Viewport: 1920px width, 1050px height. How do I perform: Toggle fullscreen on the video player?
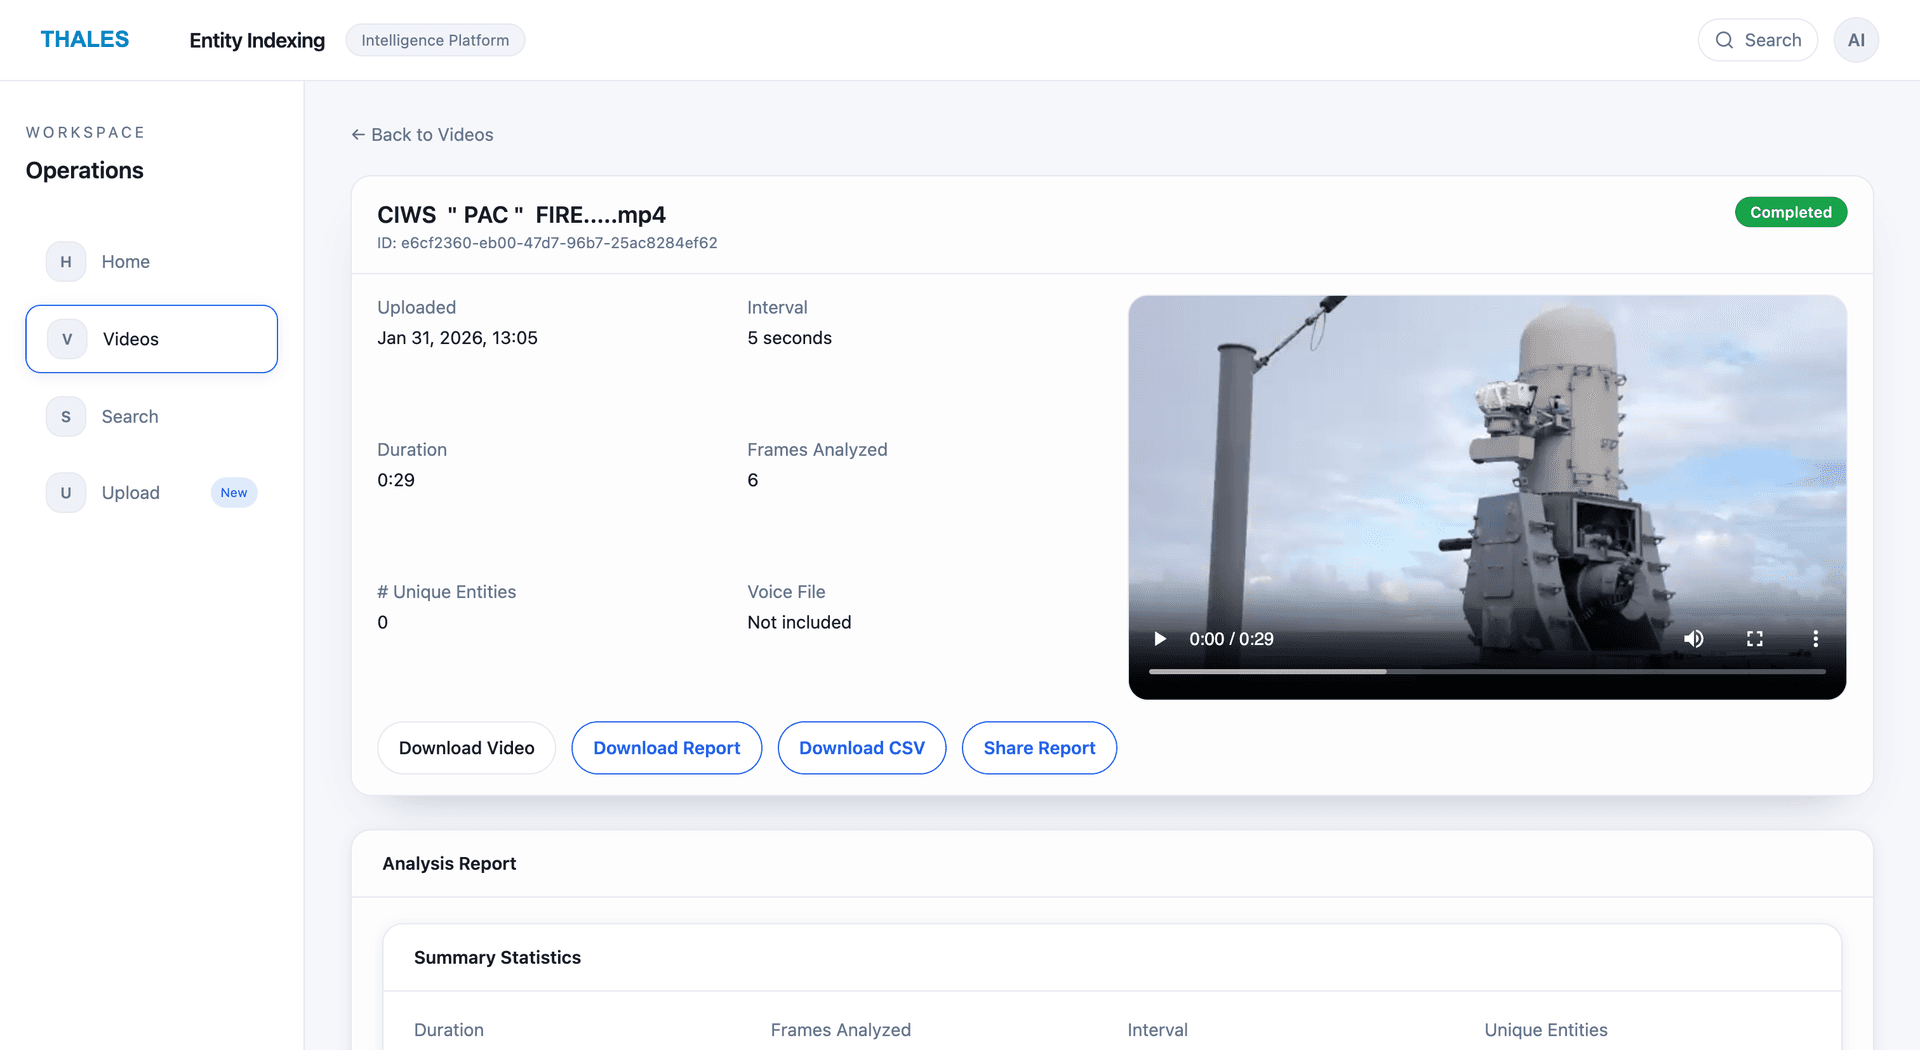click(1755, 638)
